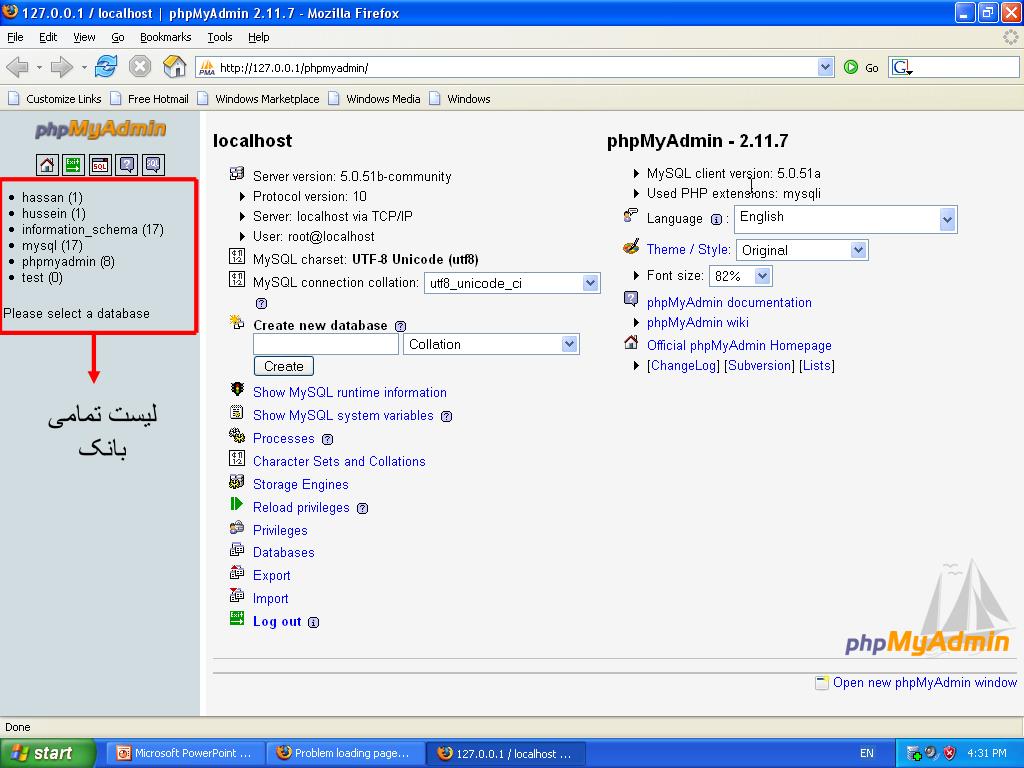Image resolution: width=1024 pixels, height=768 pixels.
Task: Open the Character Sets and Collations link
Action: click(x=339, y=462)
